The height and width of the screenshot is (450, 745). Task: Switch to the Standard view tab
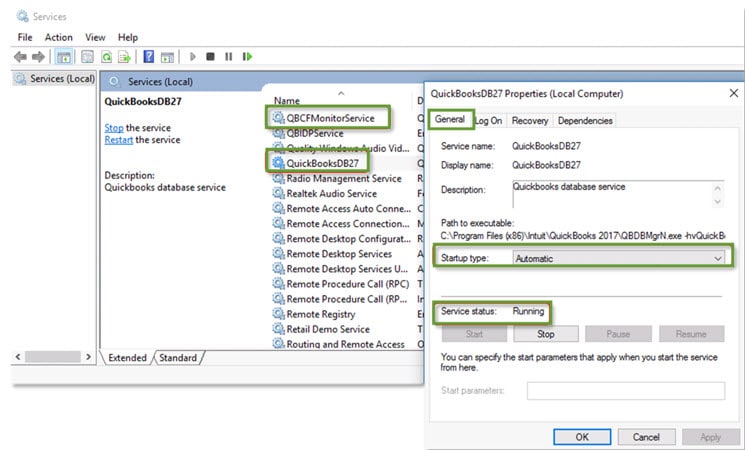(x=178, y=358)
